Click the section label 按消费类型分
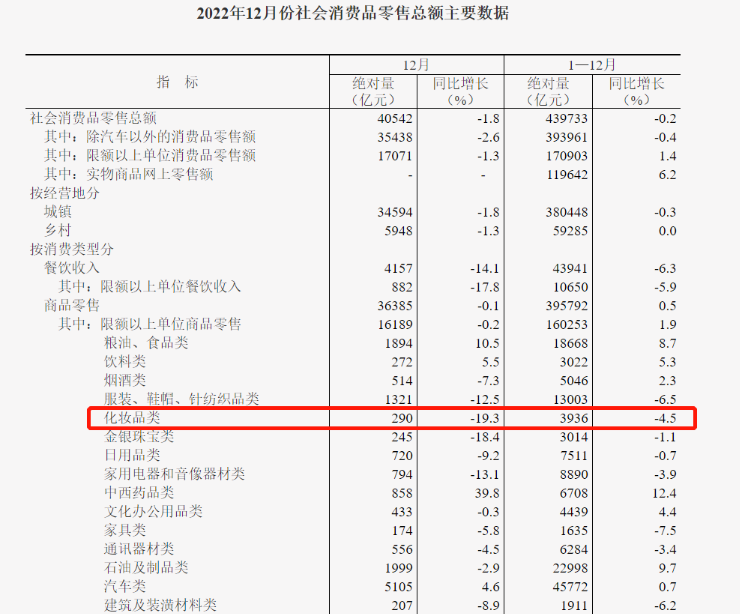This screenshot has width=740, height=614. coord(72,249)
